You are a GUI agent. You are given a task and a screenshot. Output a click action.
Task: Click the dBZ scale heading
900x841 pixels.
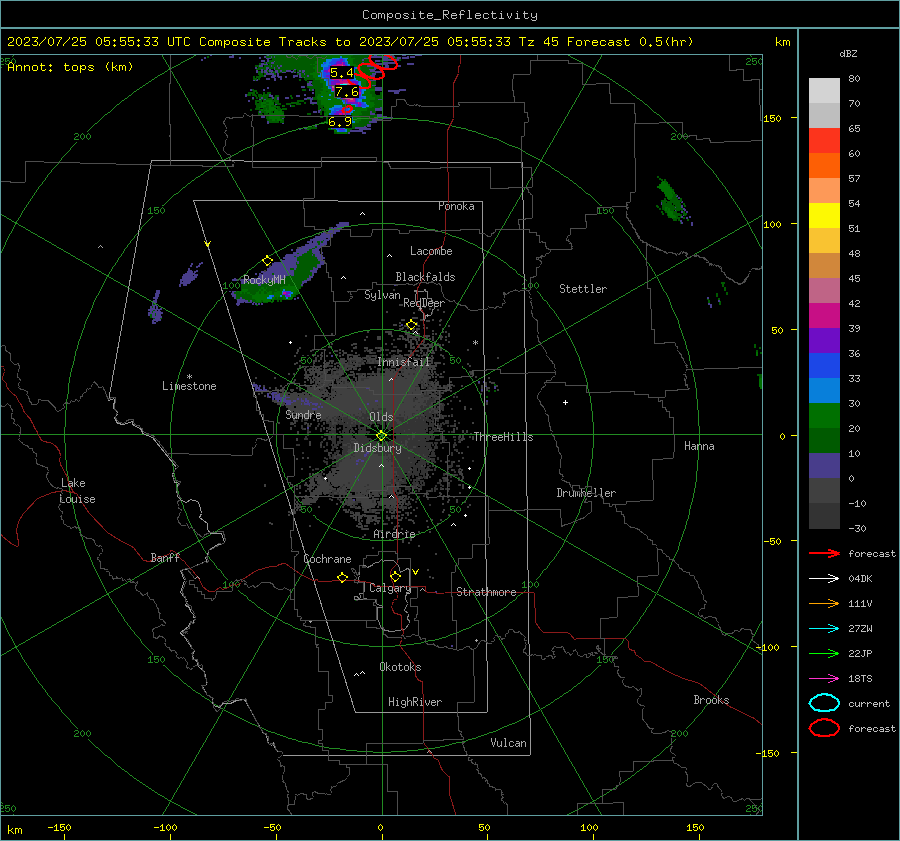point(848,53)
